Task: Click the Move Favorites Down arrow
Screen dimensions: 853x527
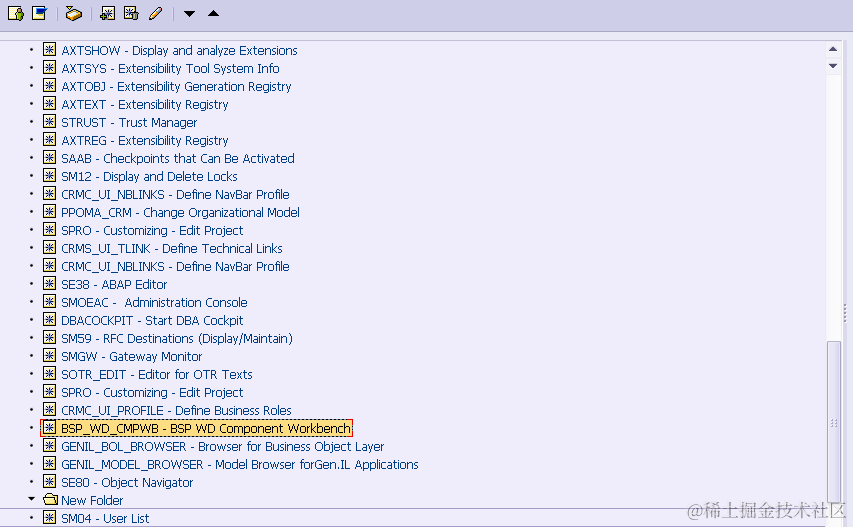Action: point(189,14)
